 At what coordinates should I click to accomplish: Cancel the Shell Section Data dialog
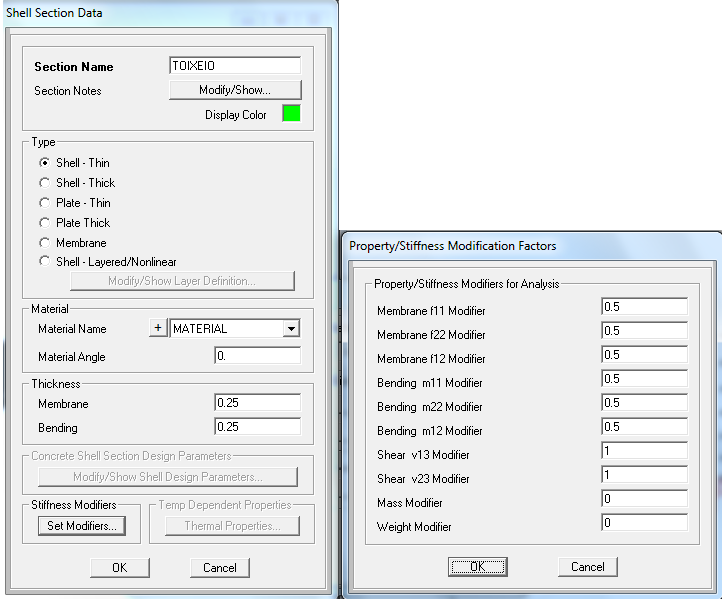(x=220, y=568)
